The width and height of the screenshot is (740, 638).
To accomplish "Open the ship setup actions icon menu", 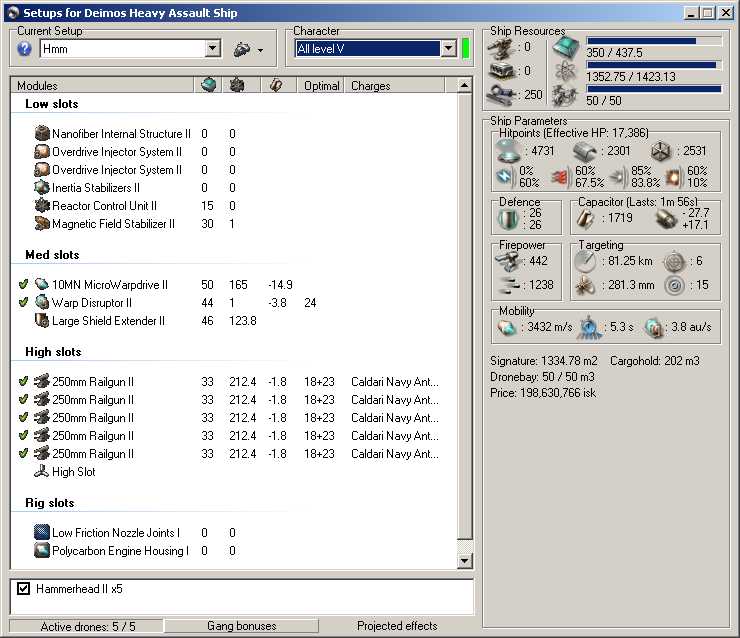I will (247, 49).
